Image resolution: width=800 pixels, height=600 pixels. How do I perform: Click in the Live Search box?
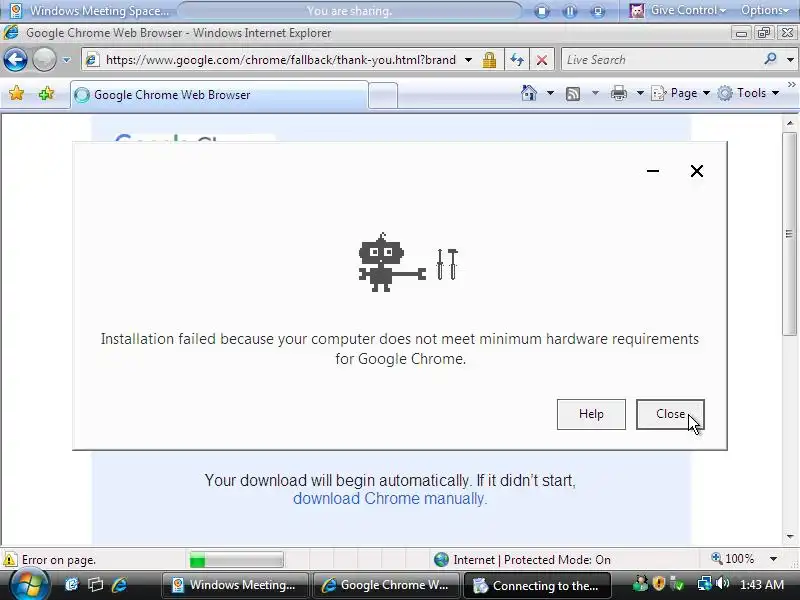[x=662, y=60]
